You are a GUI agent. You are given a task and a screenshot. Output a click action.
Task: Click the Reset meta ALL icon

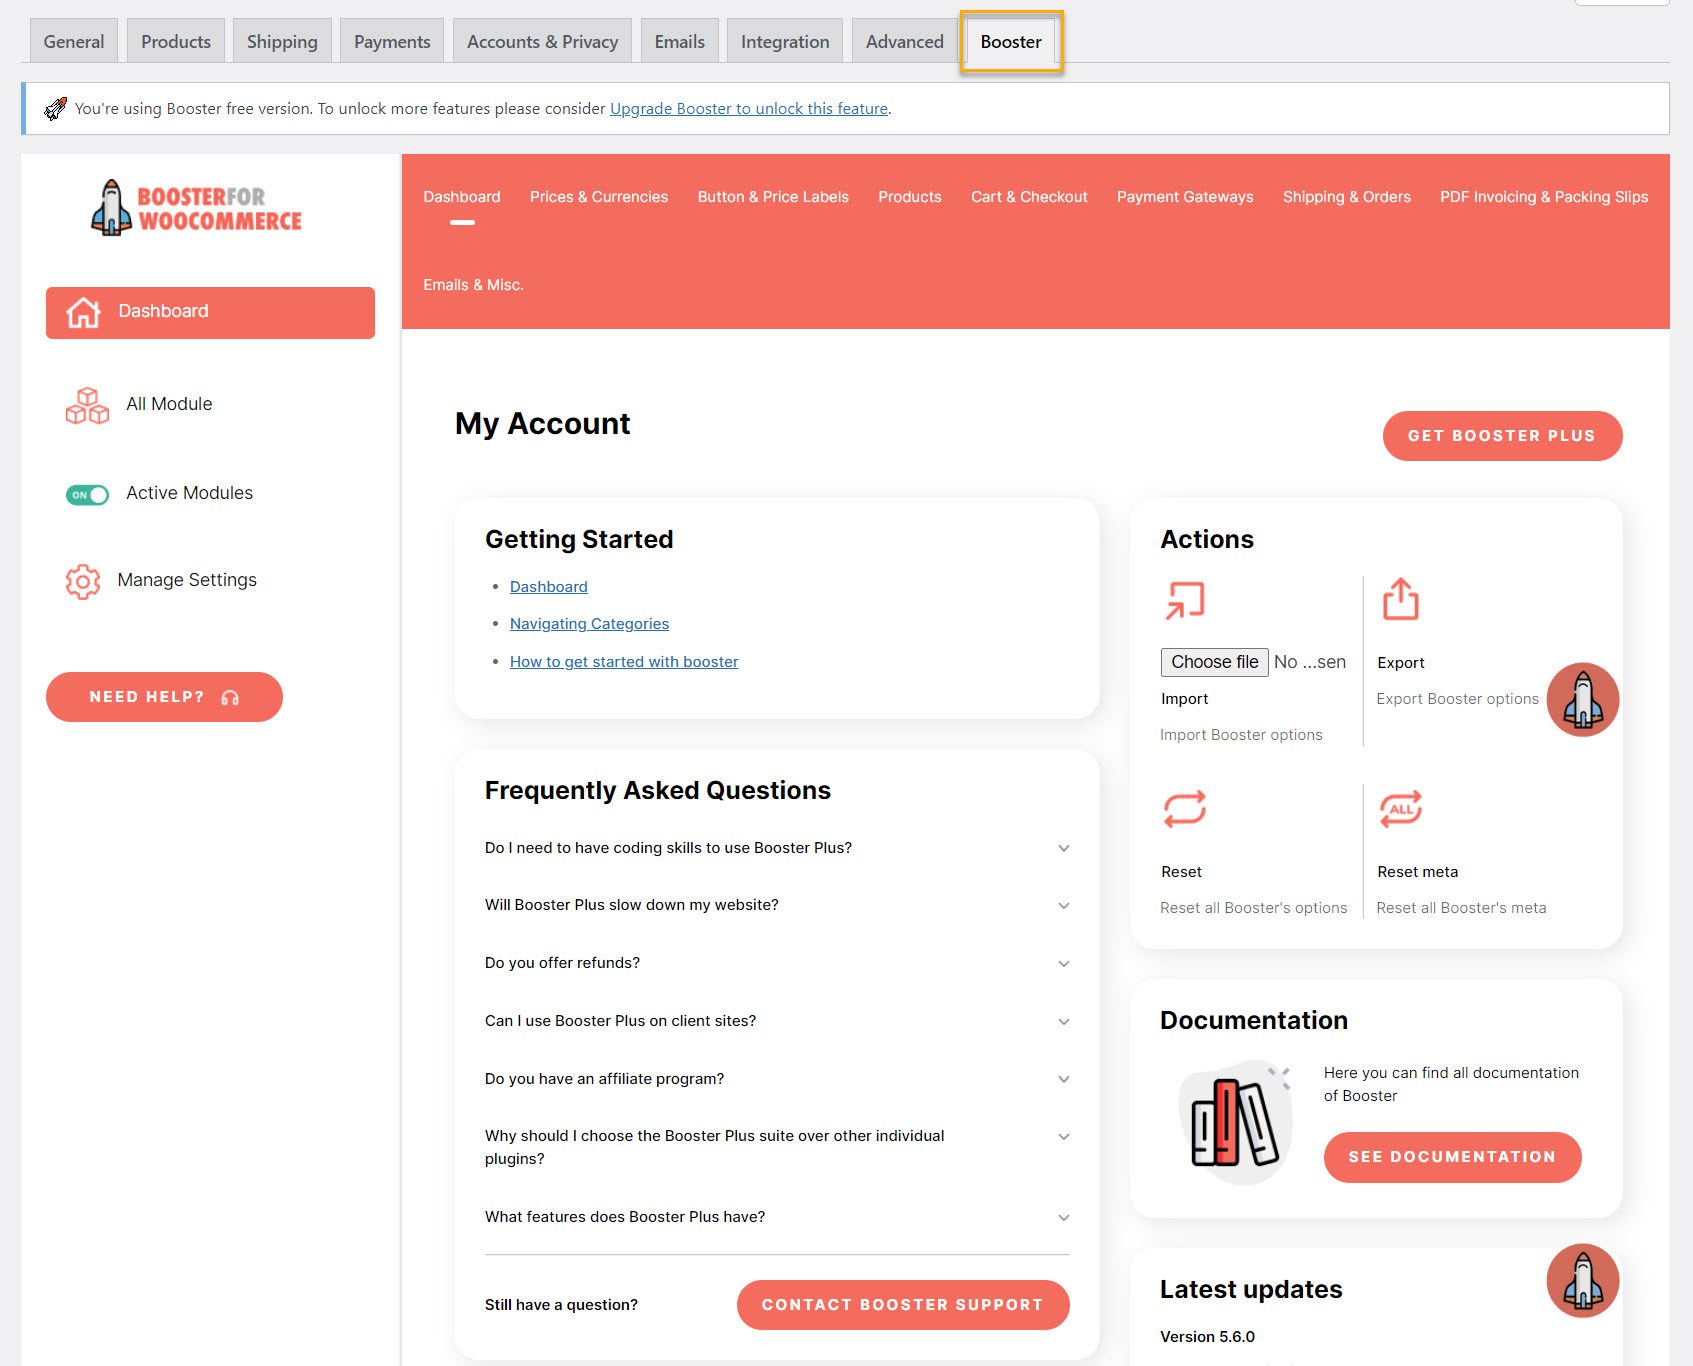(1400, 809)
